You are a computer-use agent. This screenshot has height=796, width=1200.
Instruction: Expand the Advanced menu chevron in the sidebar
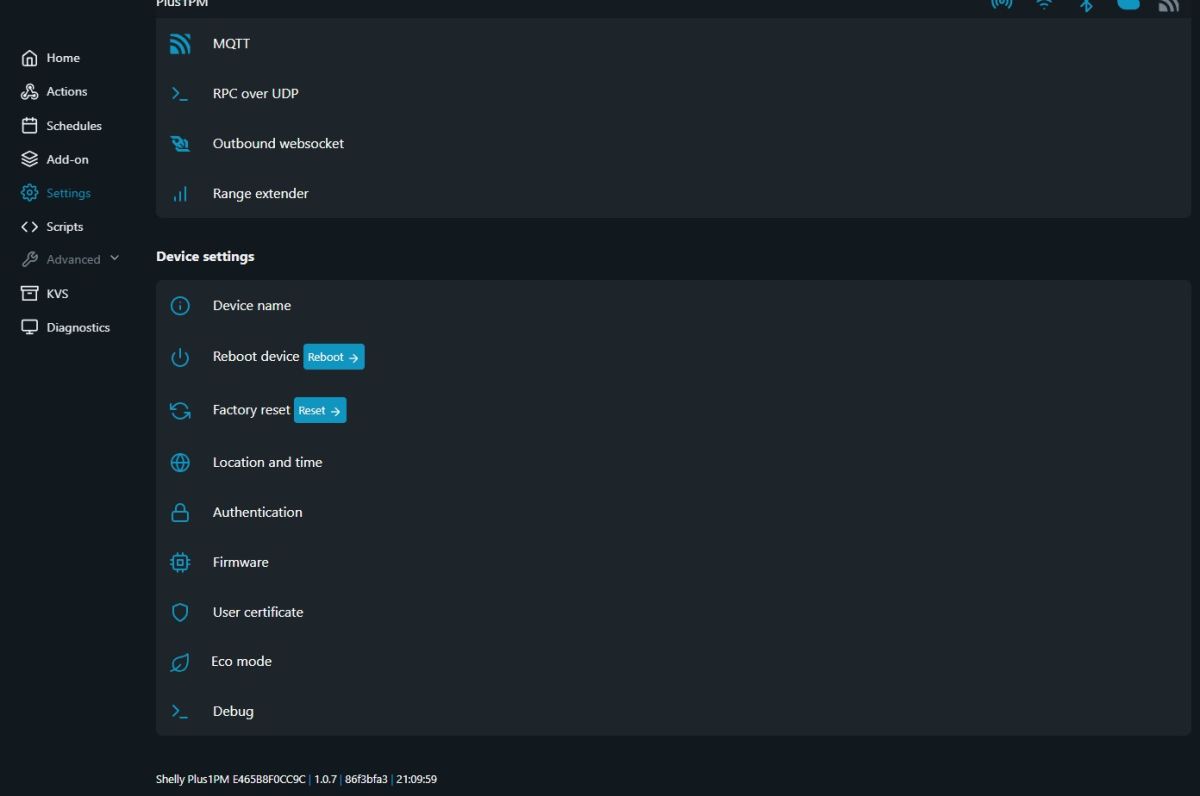(114, 258)
